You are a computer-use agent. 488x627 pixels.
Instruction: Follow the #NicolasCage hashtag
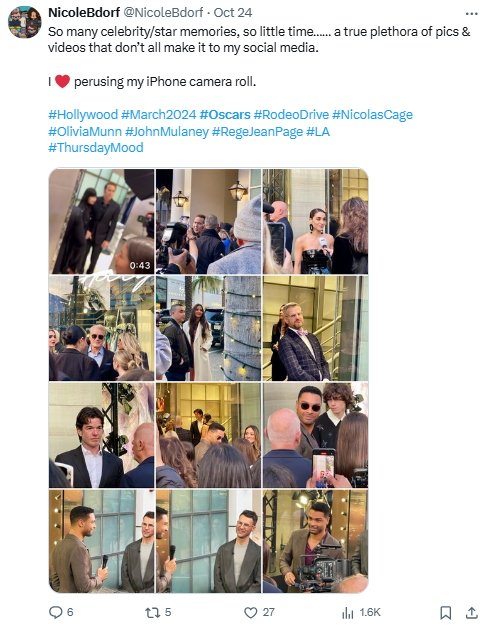point(372,115)
